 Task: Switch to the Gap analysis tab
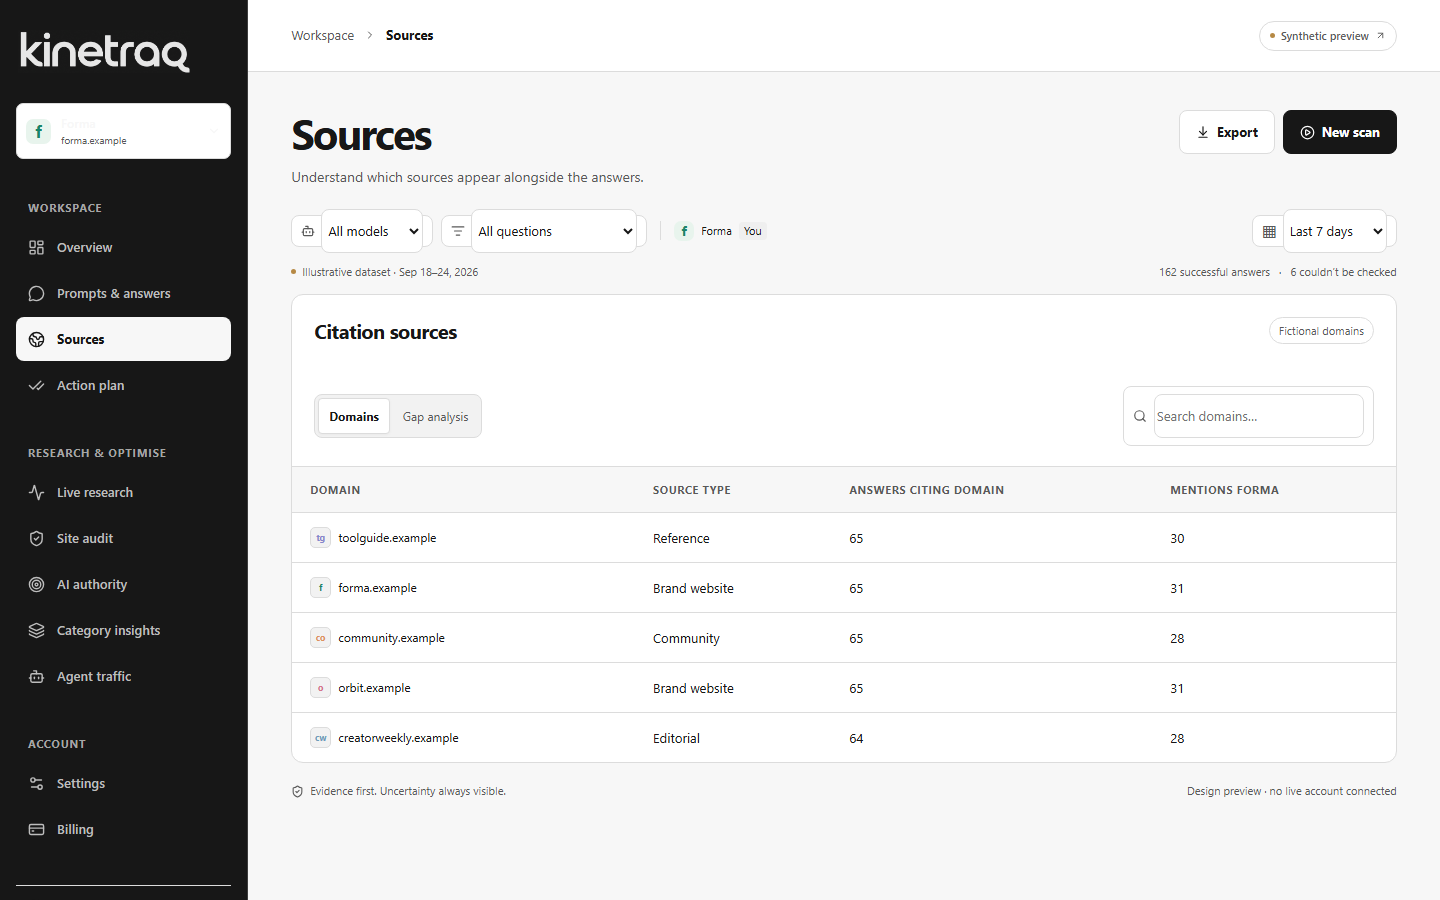(x=435, y=416)
